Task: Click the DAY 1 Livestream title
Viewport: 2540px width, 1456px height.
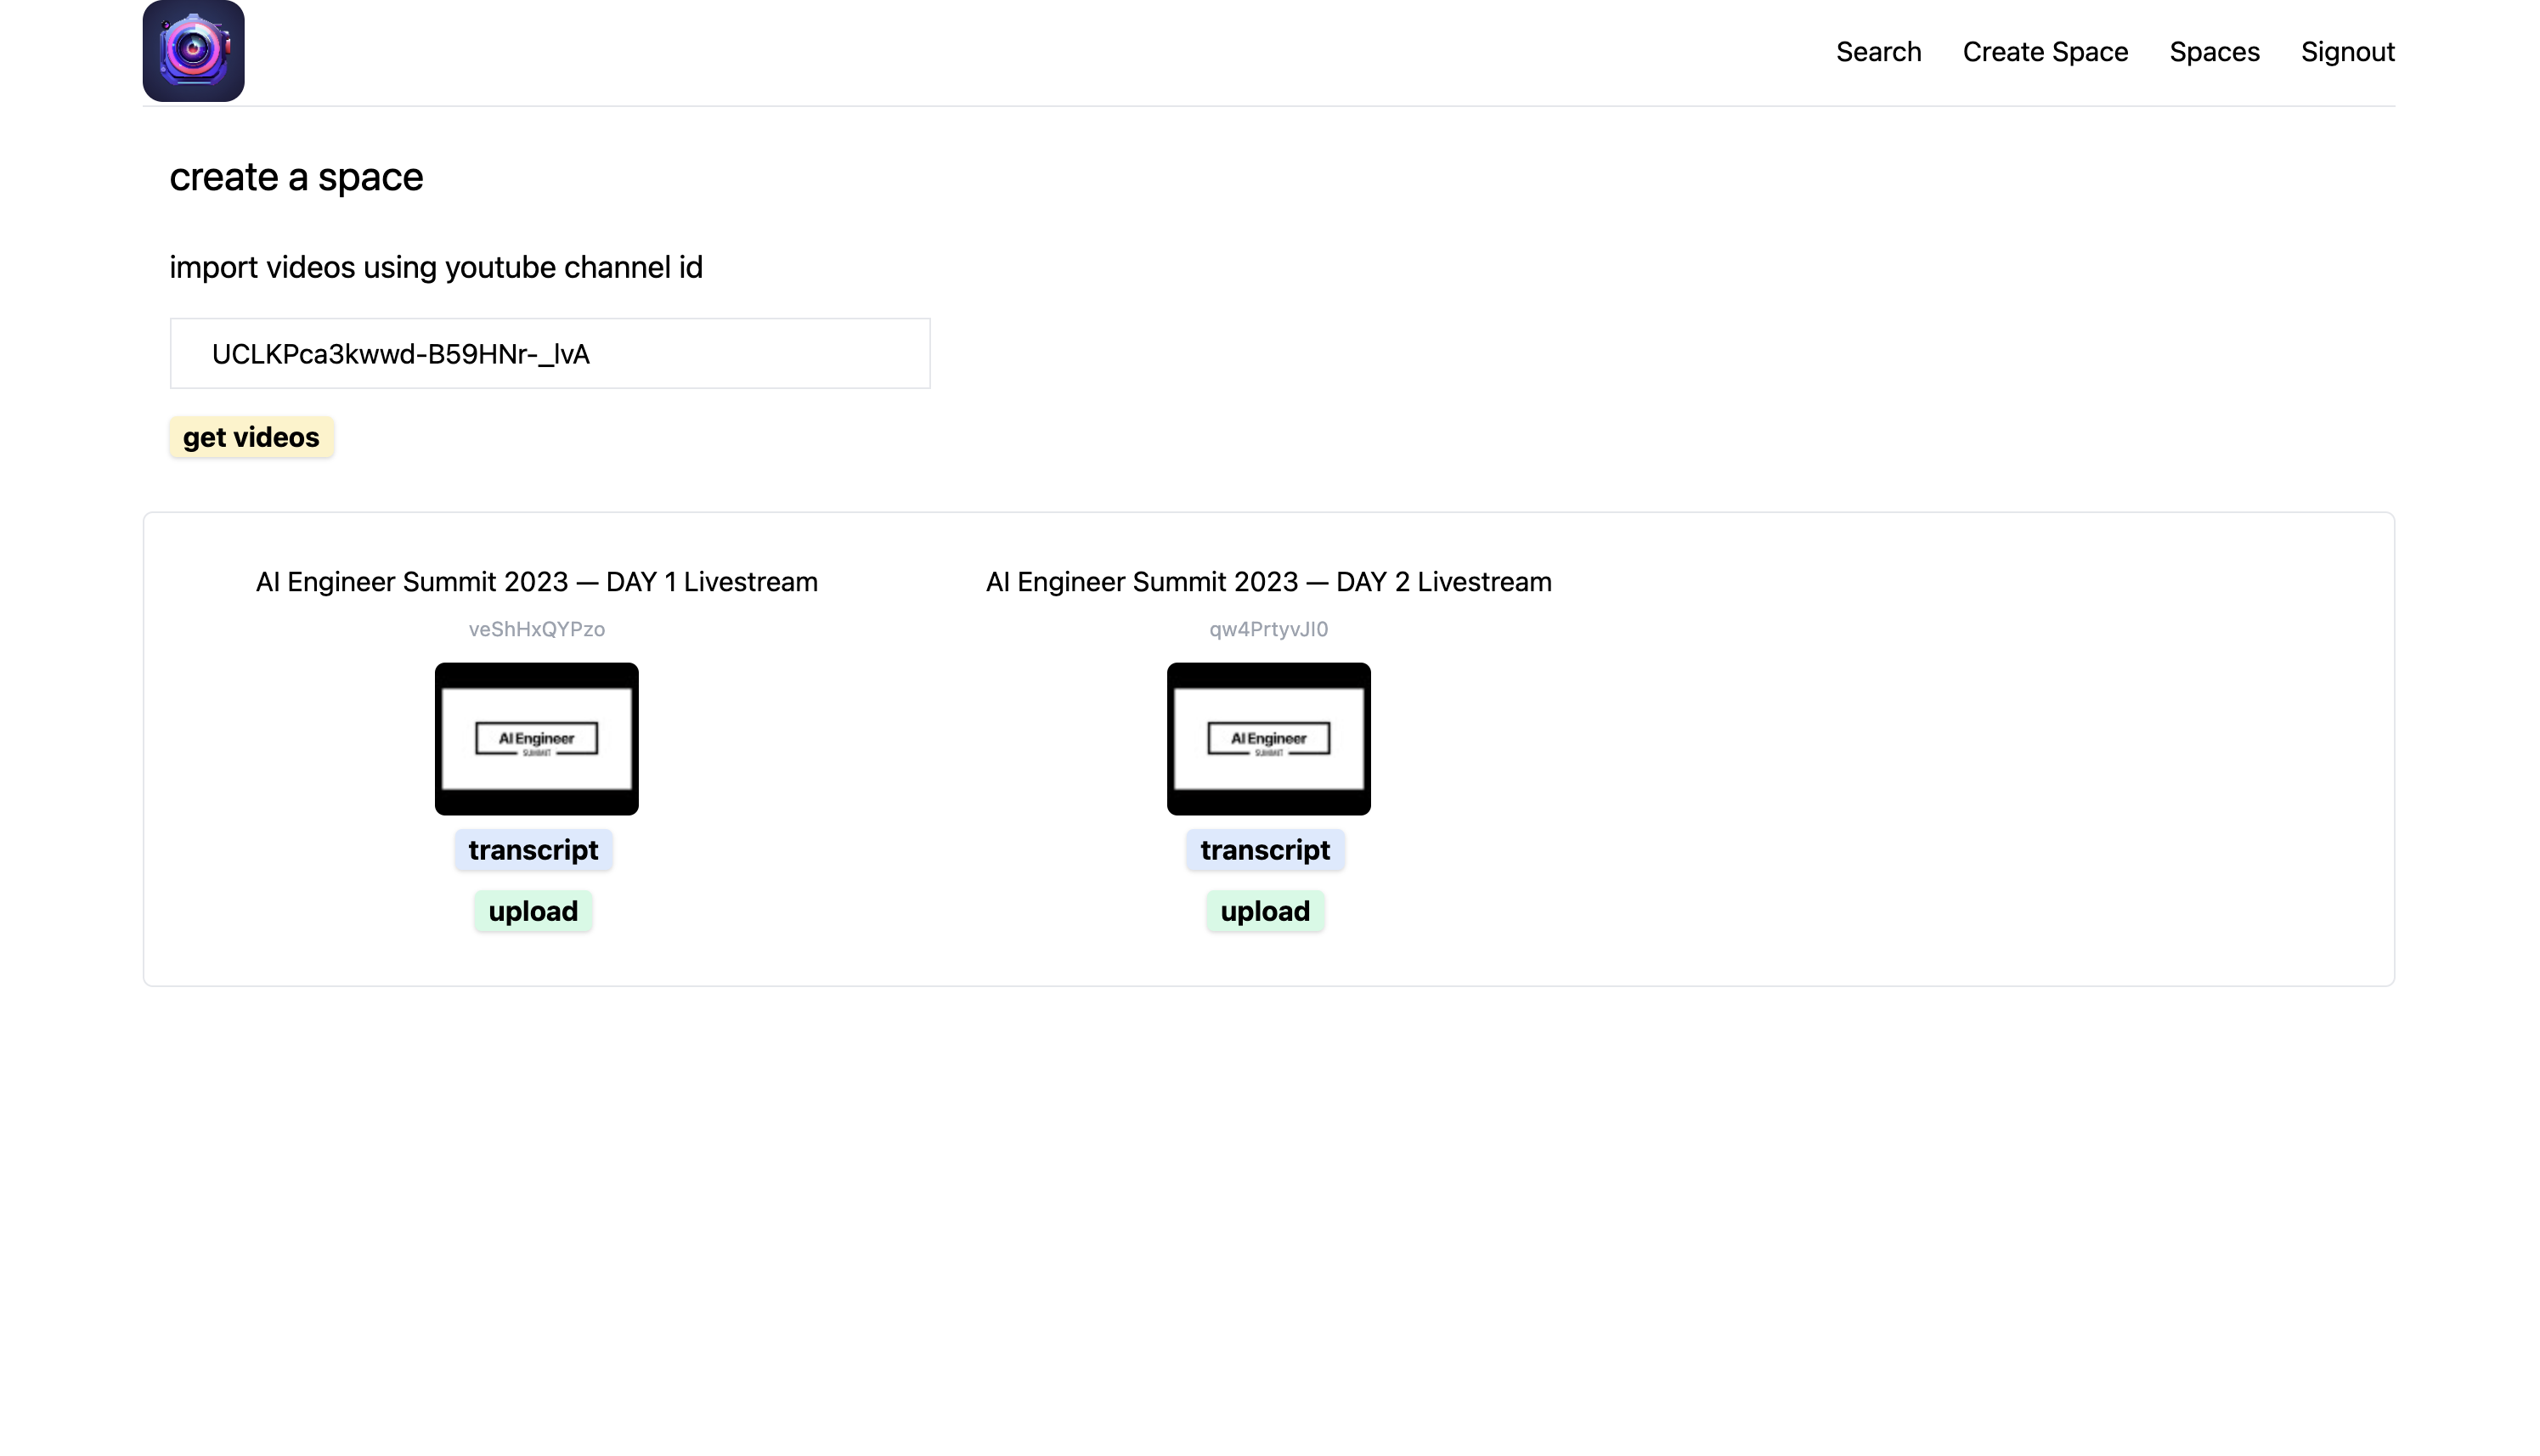Action: (536, 582)
